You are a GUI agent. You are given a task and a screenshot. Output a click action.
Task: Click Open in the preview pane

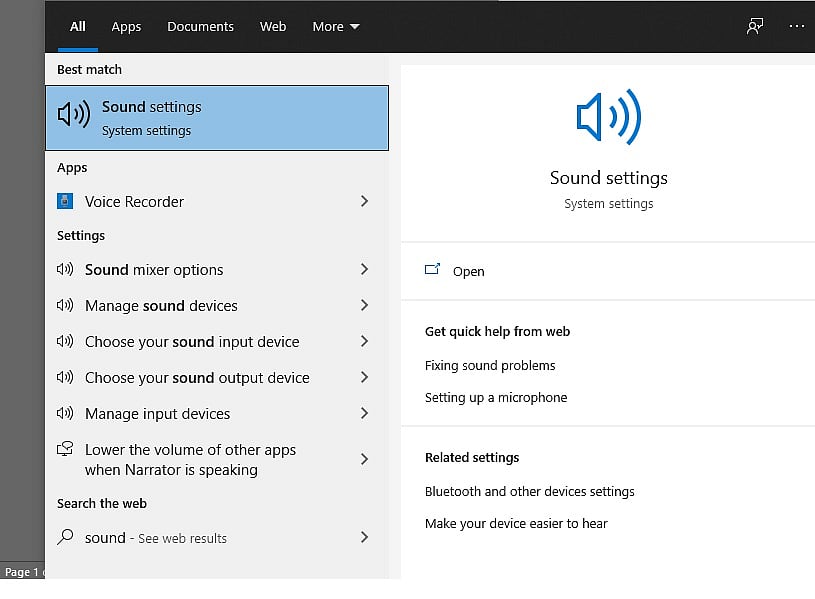click(468, 271)
